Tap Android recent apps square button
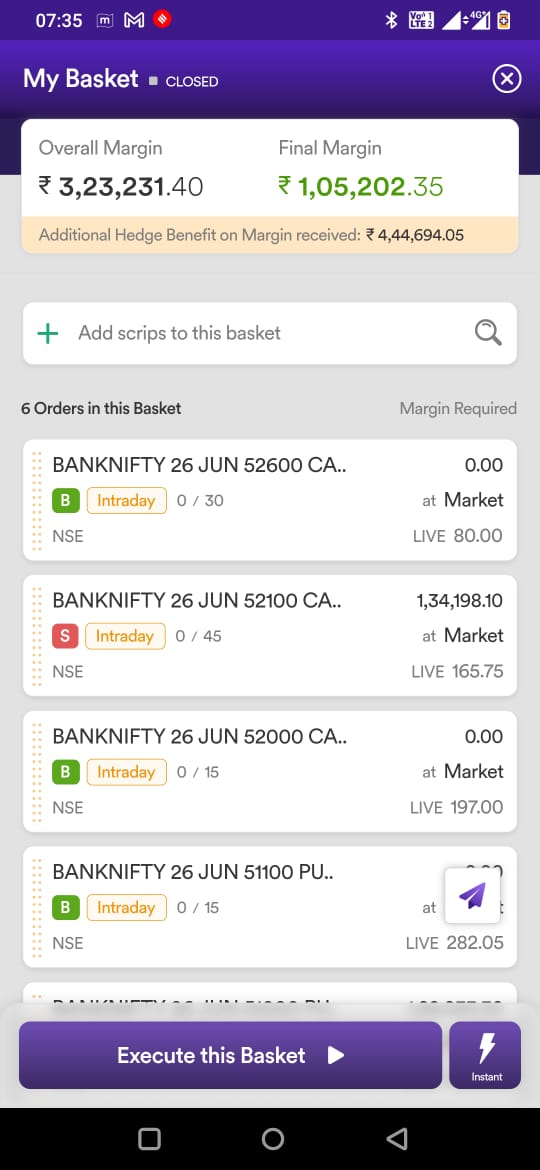Image resolution: width=540 pixels, height=1170 pixels. [x=149, y=1139]
